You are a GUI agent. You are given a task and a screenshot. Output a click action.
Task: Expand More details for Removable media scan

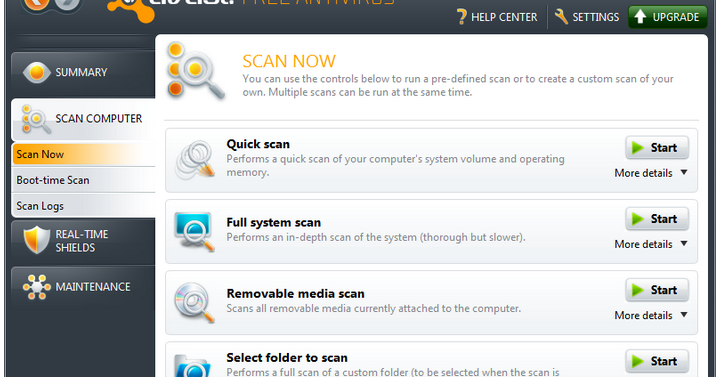point(651,315)
